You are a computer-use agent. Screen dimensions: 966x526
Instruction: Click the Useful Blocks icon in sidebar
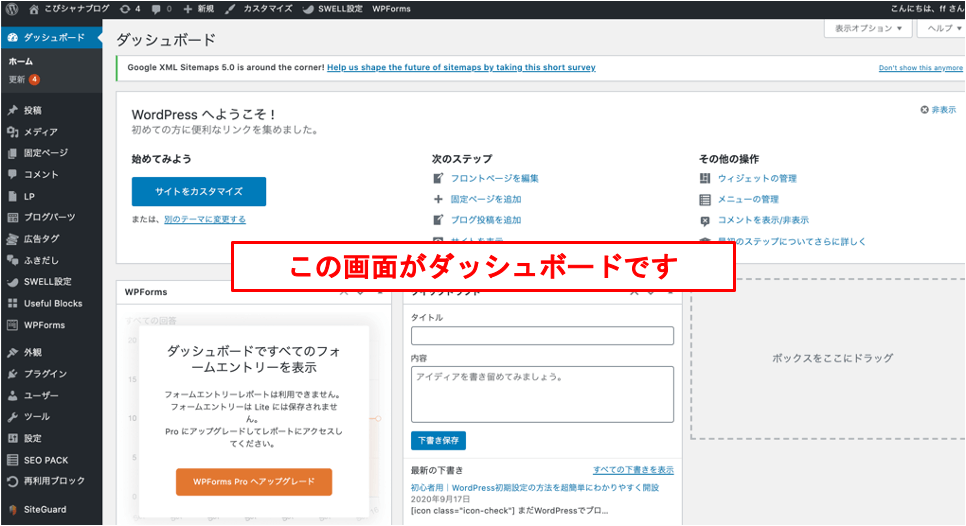pyautogui.click(x=12, y=304)
